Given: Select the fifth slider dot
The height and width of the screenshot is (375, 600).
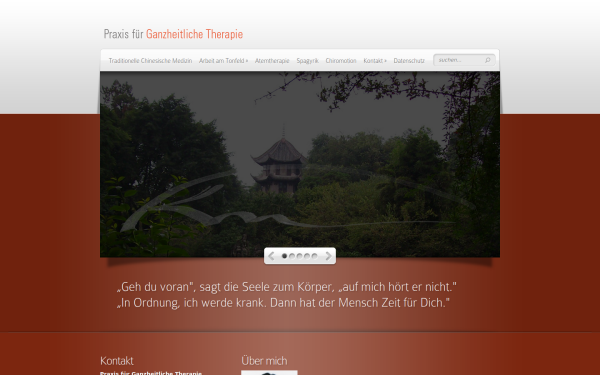Looking at the screenshot, I should point(314,256).
